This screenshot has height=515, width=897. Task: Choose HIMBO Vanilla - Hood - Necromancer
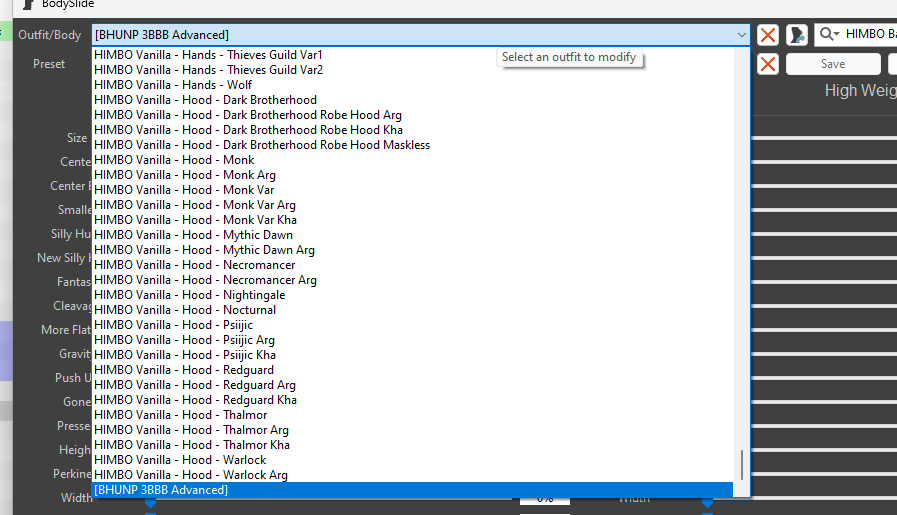[x=412, y=265]
